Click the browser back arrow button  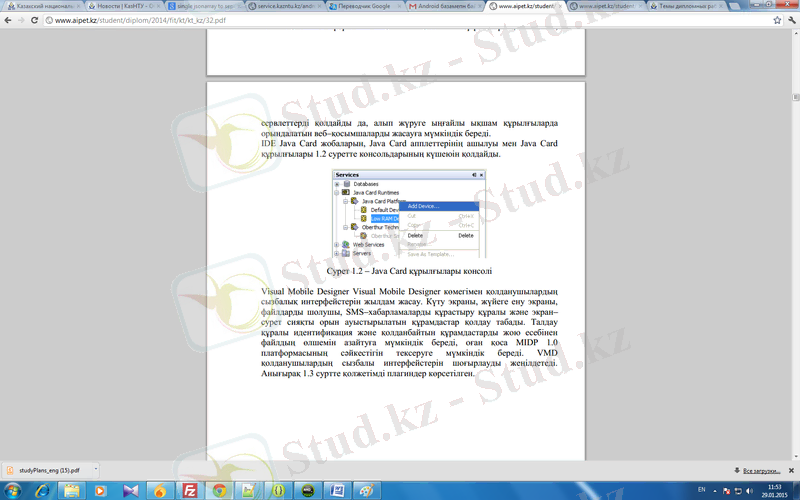[x=9, y=19]
